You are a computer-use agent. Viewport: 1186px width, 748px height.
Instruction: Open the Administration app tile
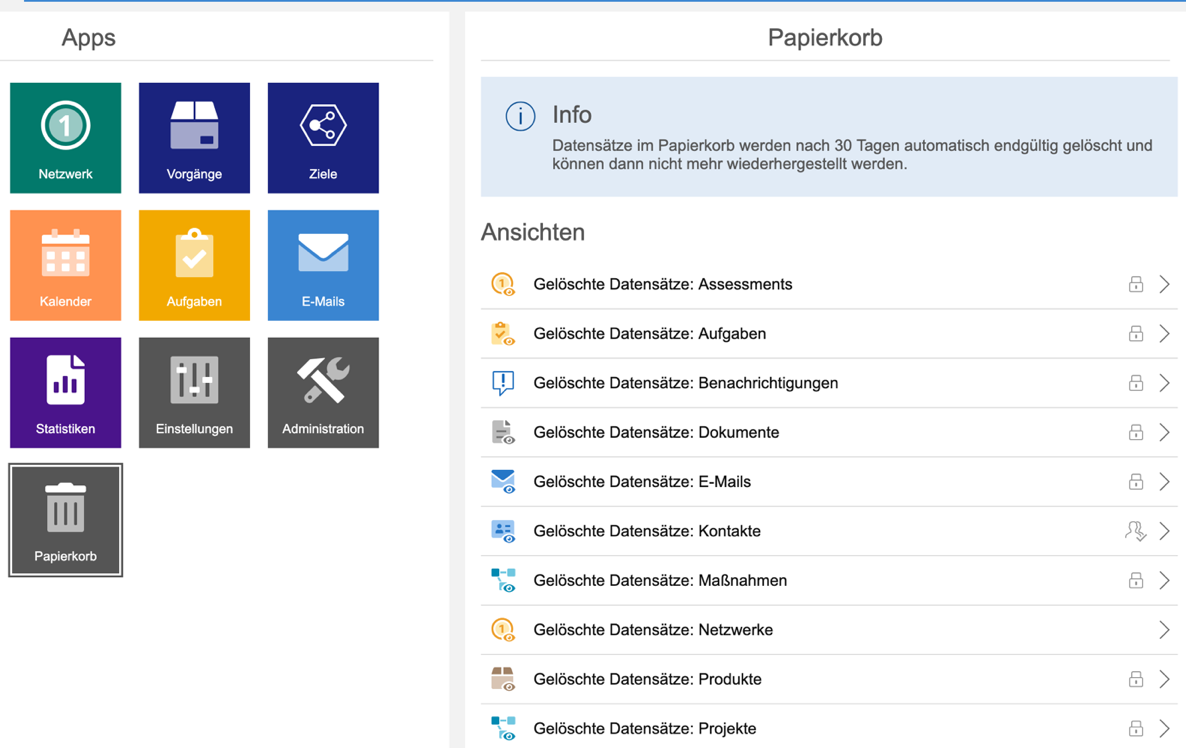(323, 392)
